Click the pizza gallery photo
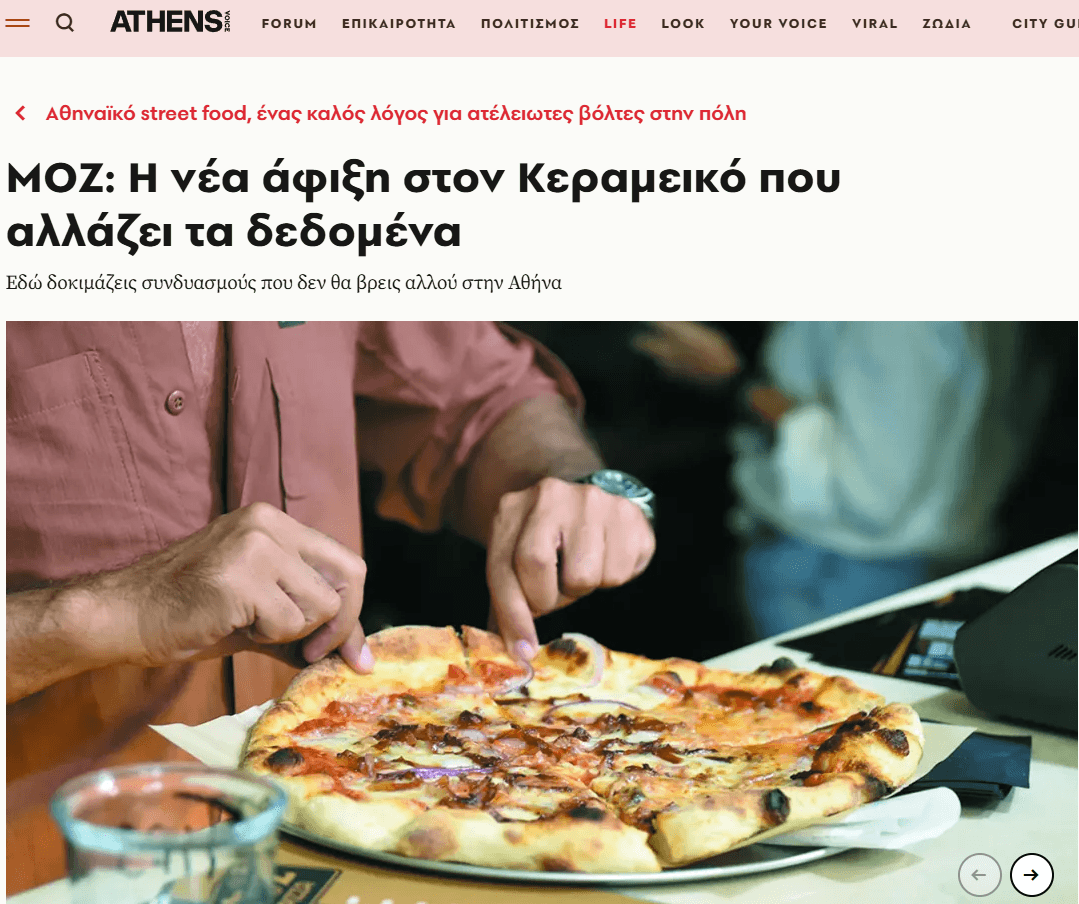 point(542,612)
